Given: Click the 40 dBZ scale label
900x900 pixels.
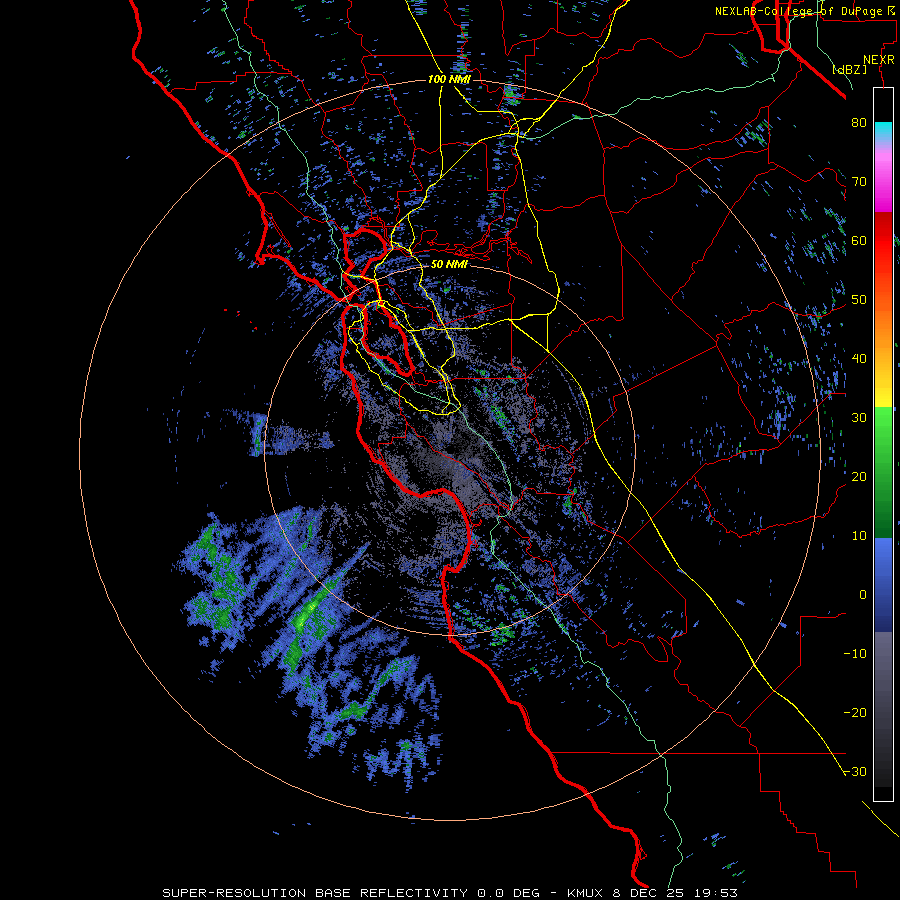Looking at the screenshot, I should click(x=859, y=359).
